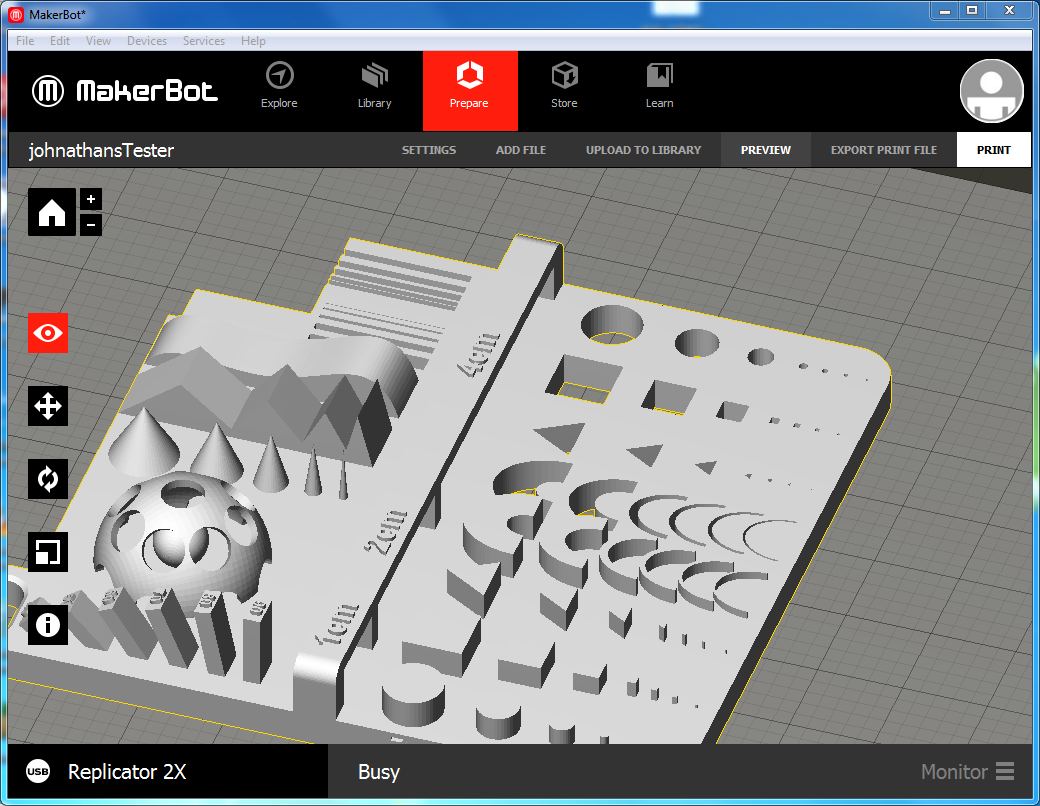1040x806 pixels.
Task: Select the Move arrows tool
Action: (x=48, y=406)
